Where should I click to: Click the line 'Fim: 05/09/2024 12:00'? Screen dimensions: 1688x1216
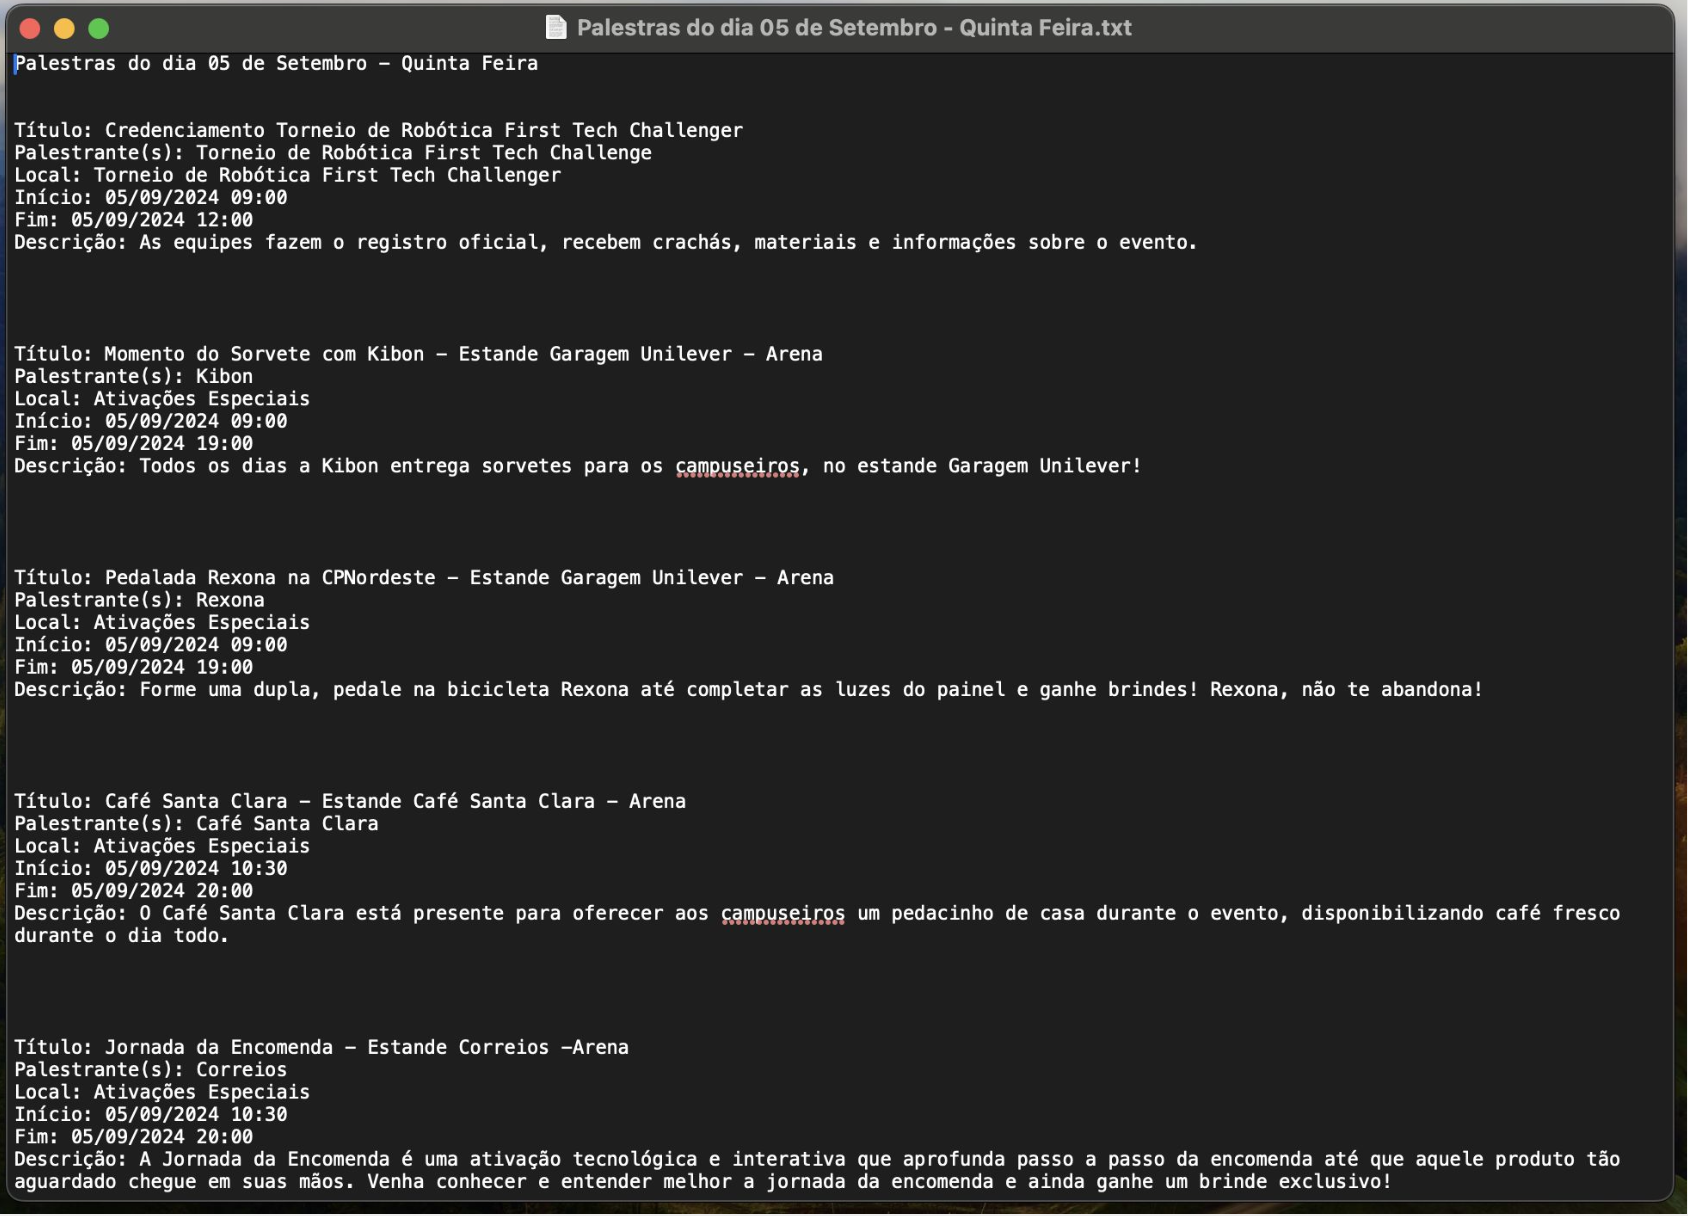click(134, 220)
